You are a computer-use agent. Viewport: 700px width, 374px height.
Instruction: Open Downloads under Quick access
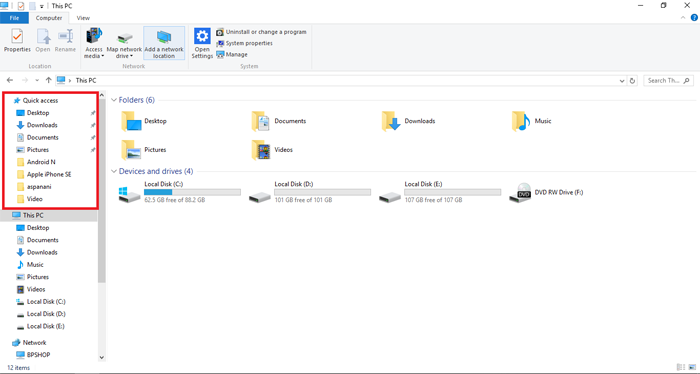(x=42, y=125)
